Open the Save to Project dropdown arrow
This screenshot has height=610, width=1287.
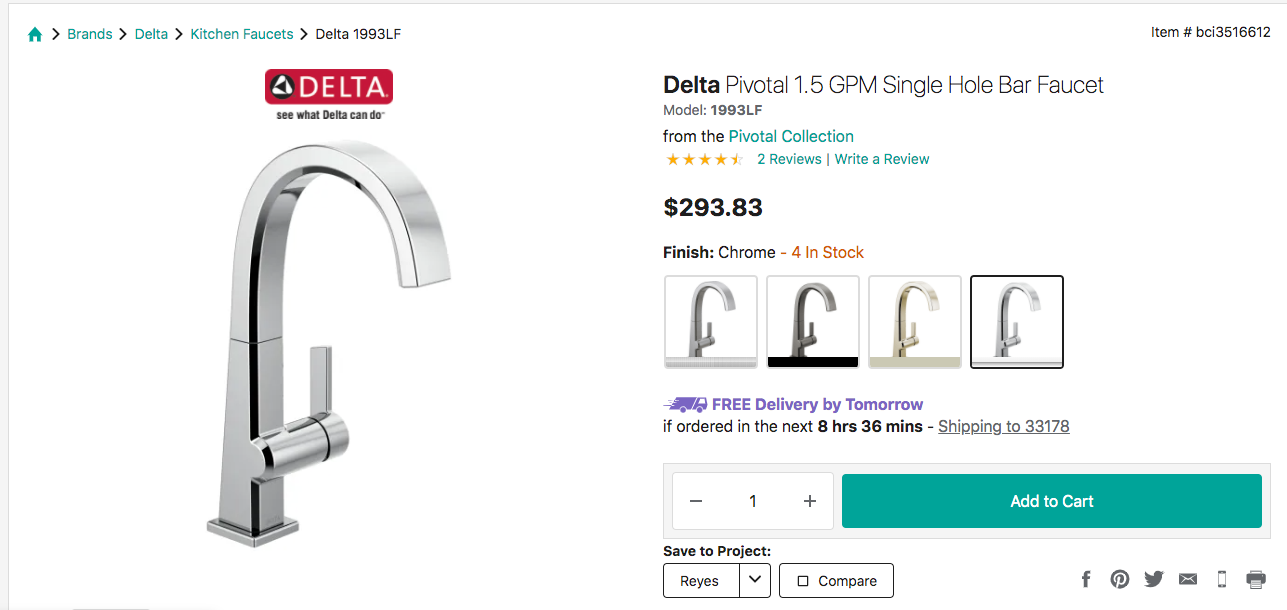[755, 580]
